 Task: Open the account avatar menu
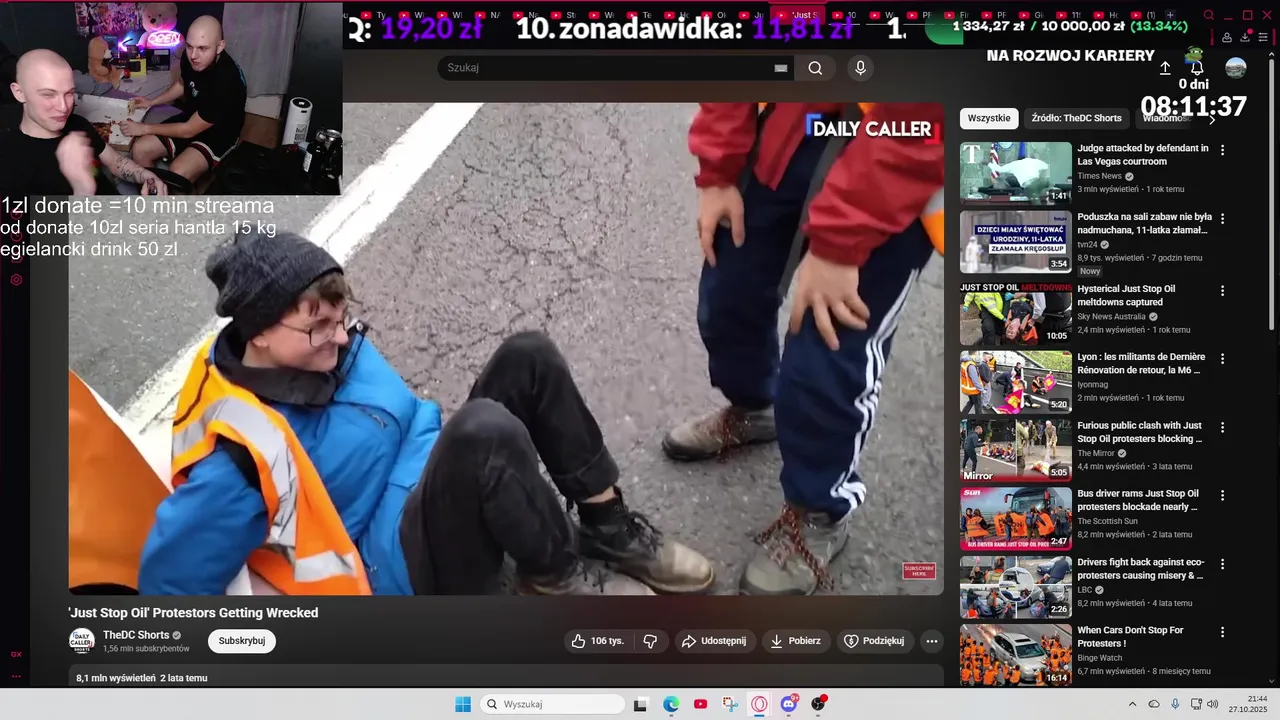click(x=1236, y=68)
